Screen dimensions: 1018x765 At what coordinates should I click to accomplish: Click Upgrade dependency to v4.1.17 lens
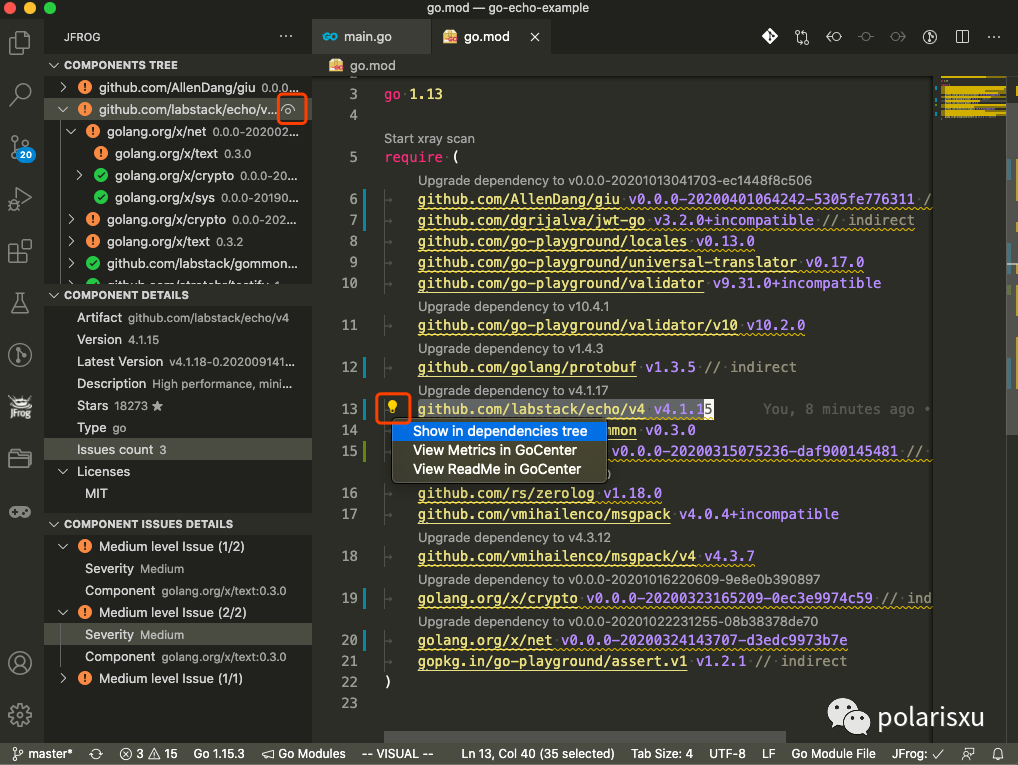[x=513, y=390]
